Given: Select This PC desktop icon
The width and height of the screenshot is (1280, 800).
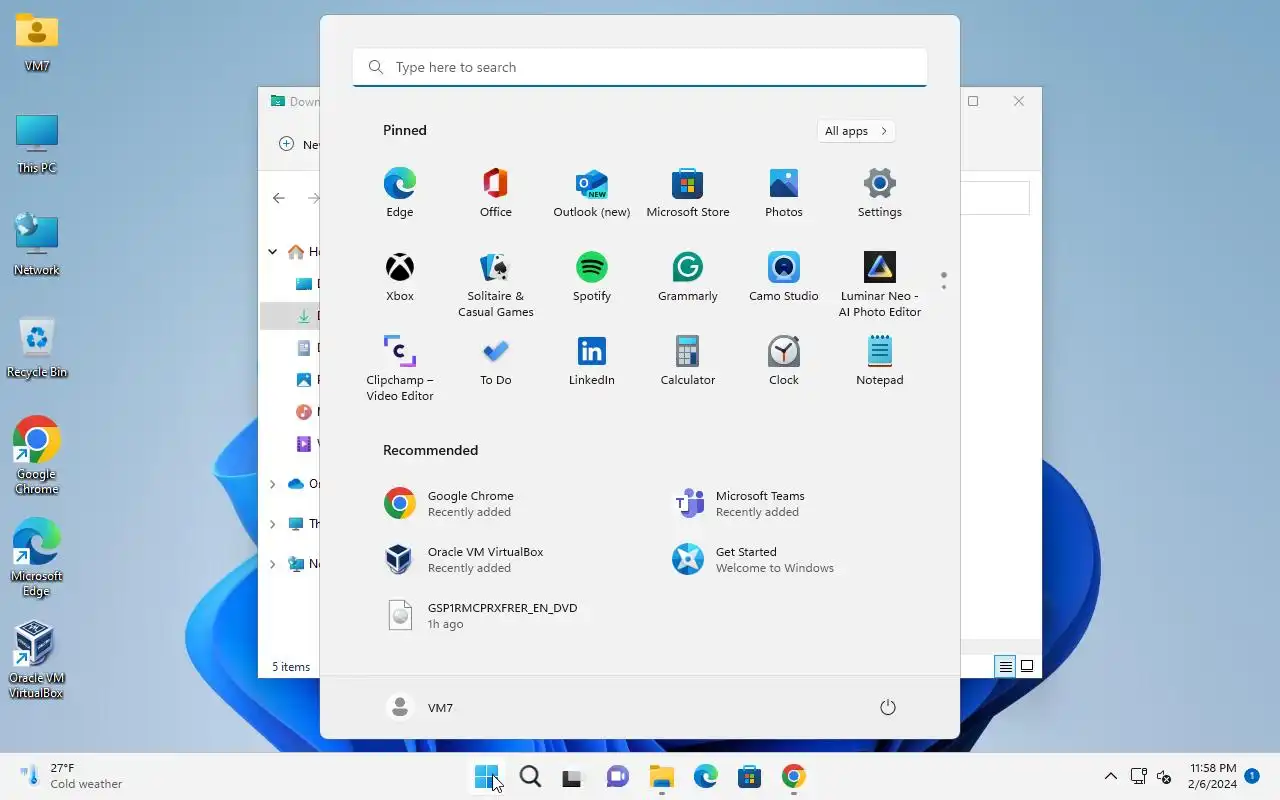Looking at the screenshot, I should click(x=37, y=144).
